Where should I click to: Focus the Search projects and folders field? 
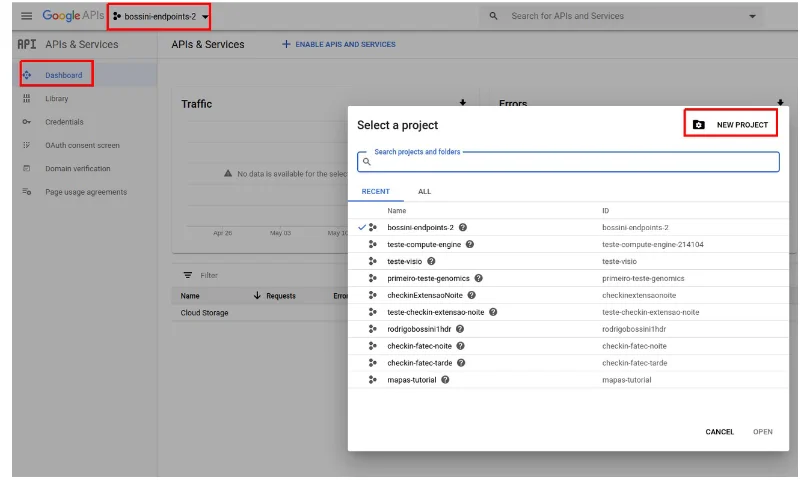(x=568, y=162)
